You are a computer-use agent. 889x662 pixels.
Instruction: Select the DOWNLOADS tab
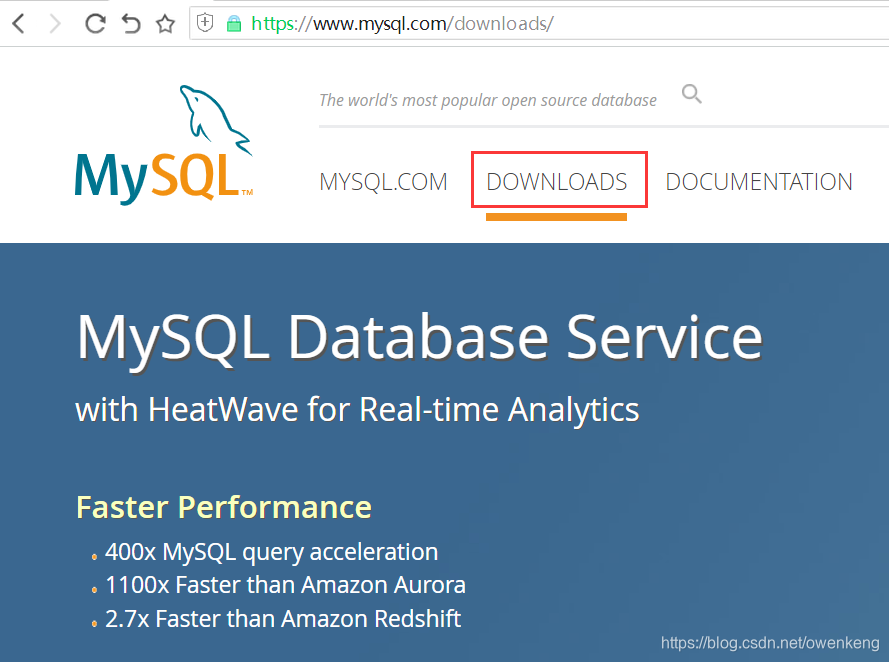click(x=557, y=182)
